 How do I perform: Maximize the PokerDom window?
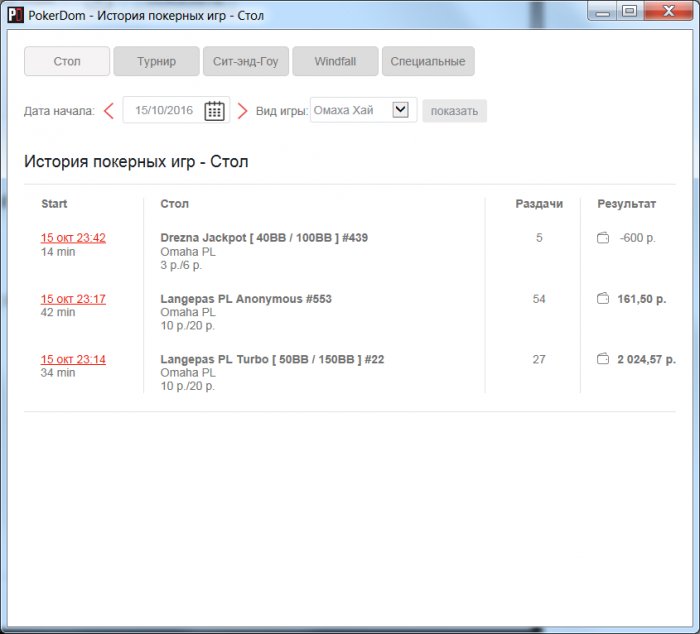[629, 11]
